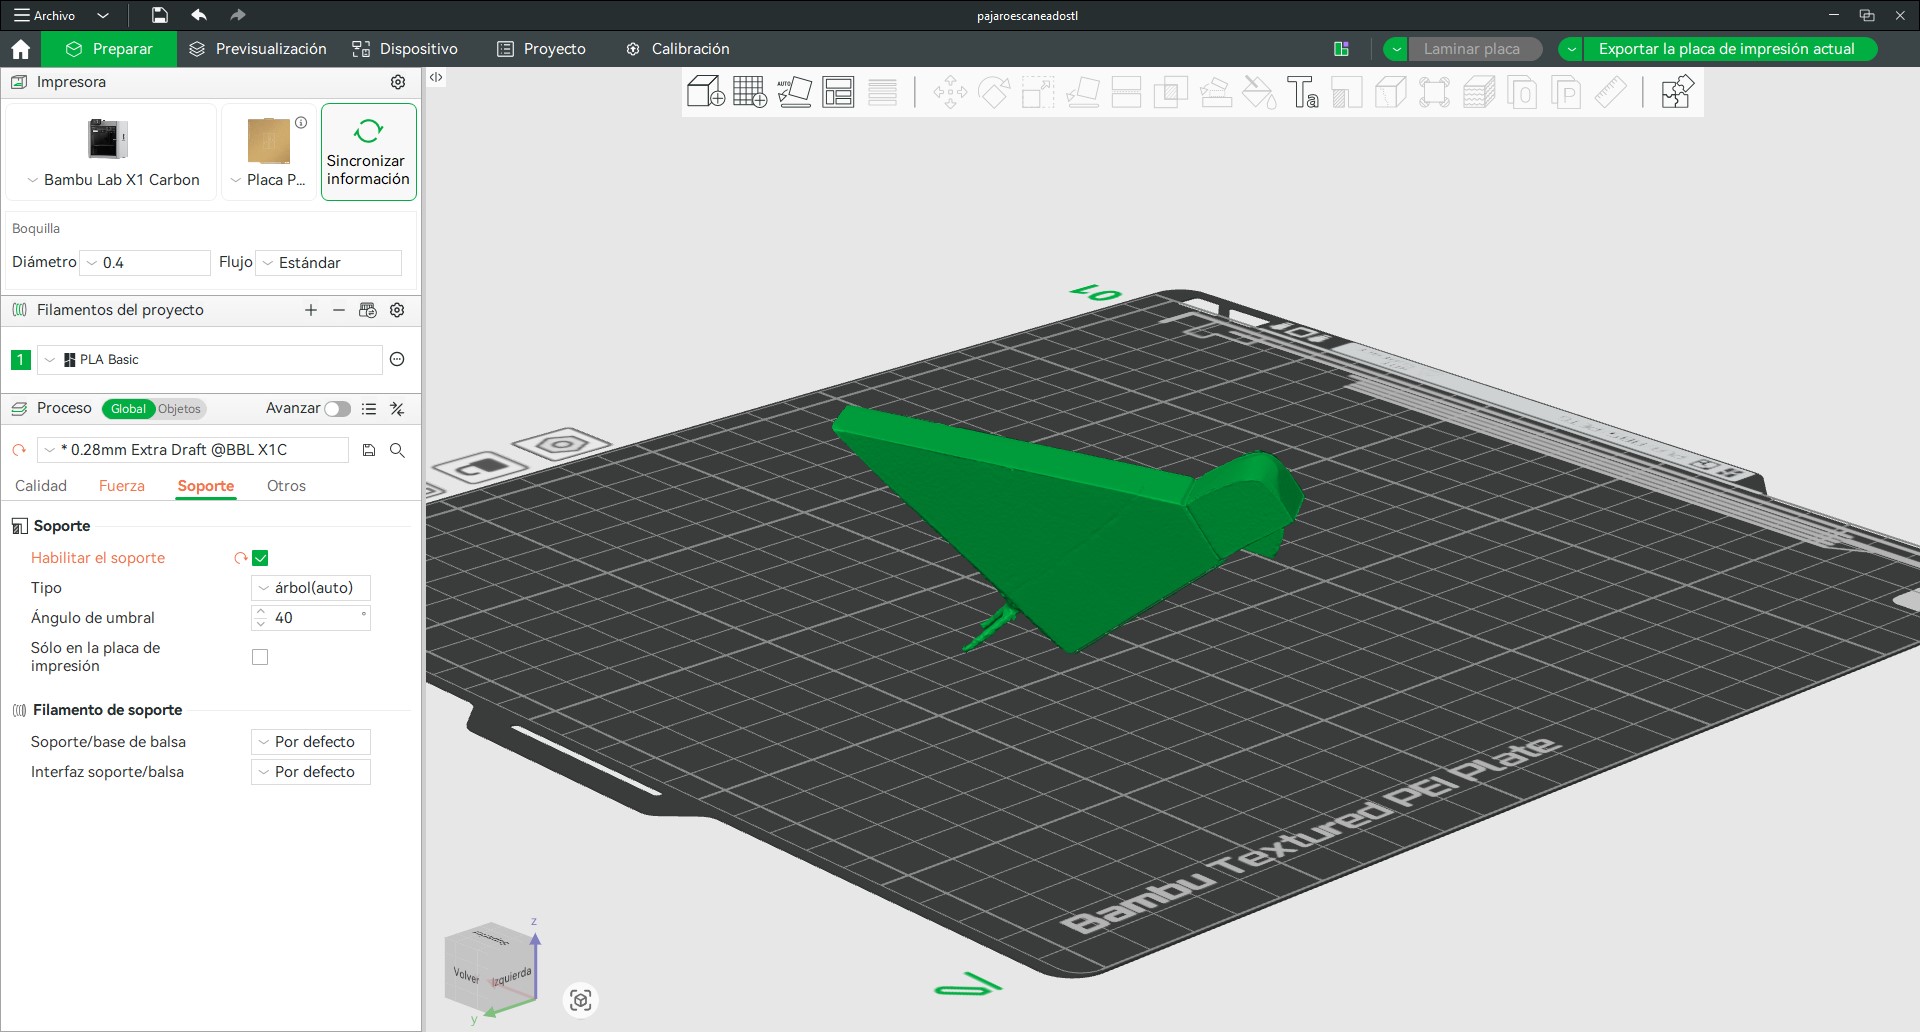The image size is (1920, 1032).
Task: Edit PLA Basic filament preset icon
Action: [x=397, y=359]
